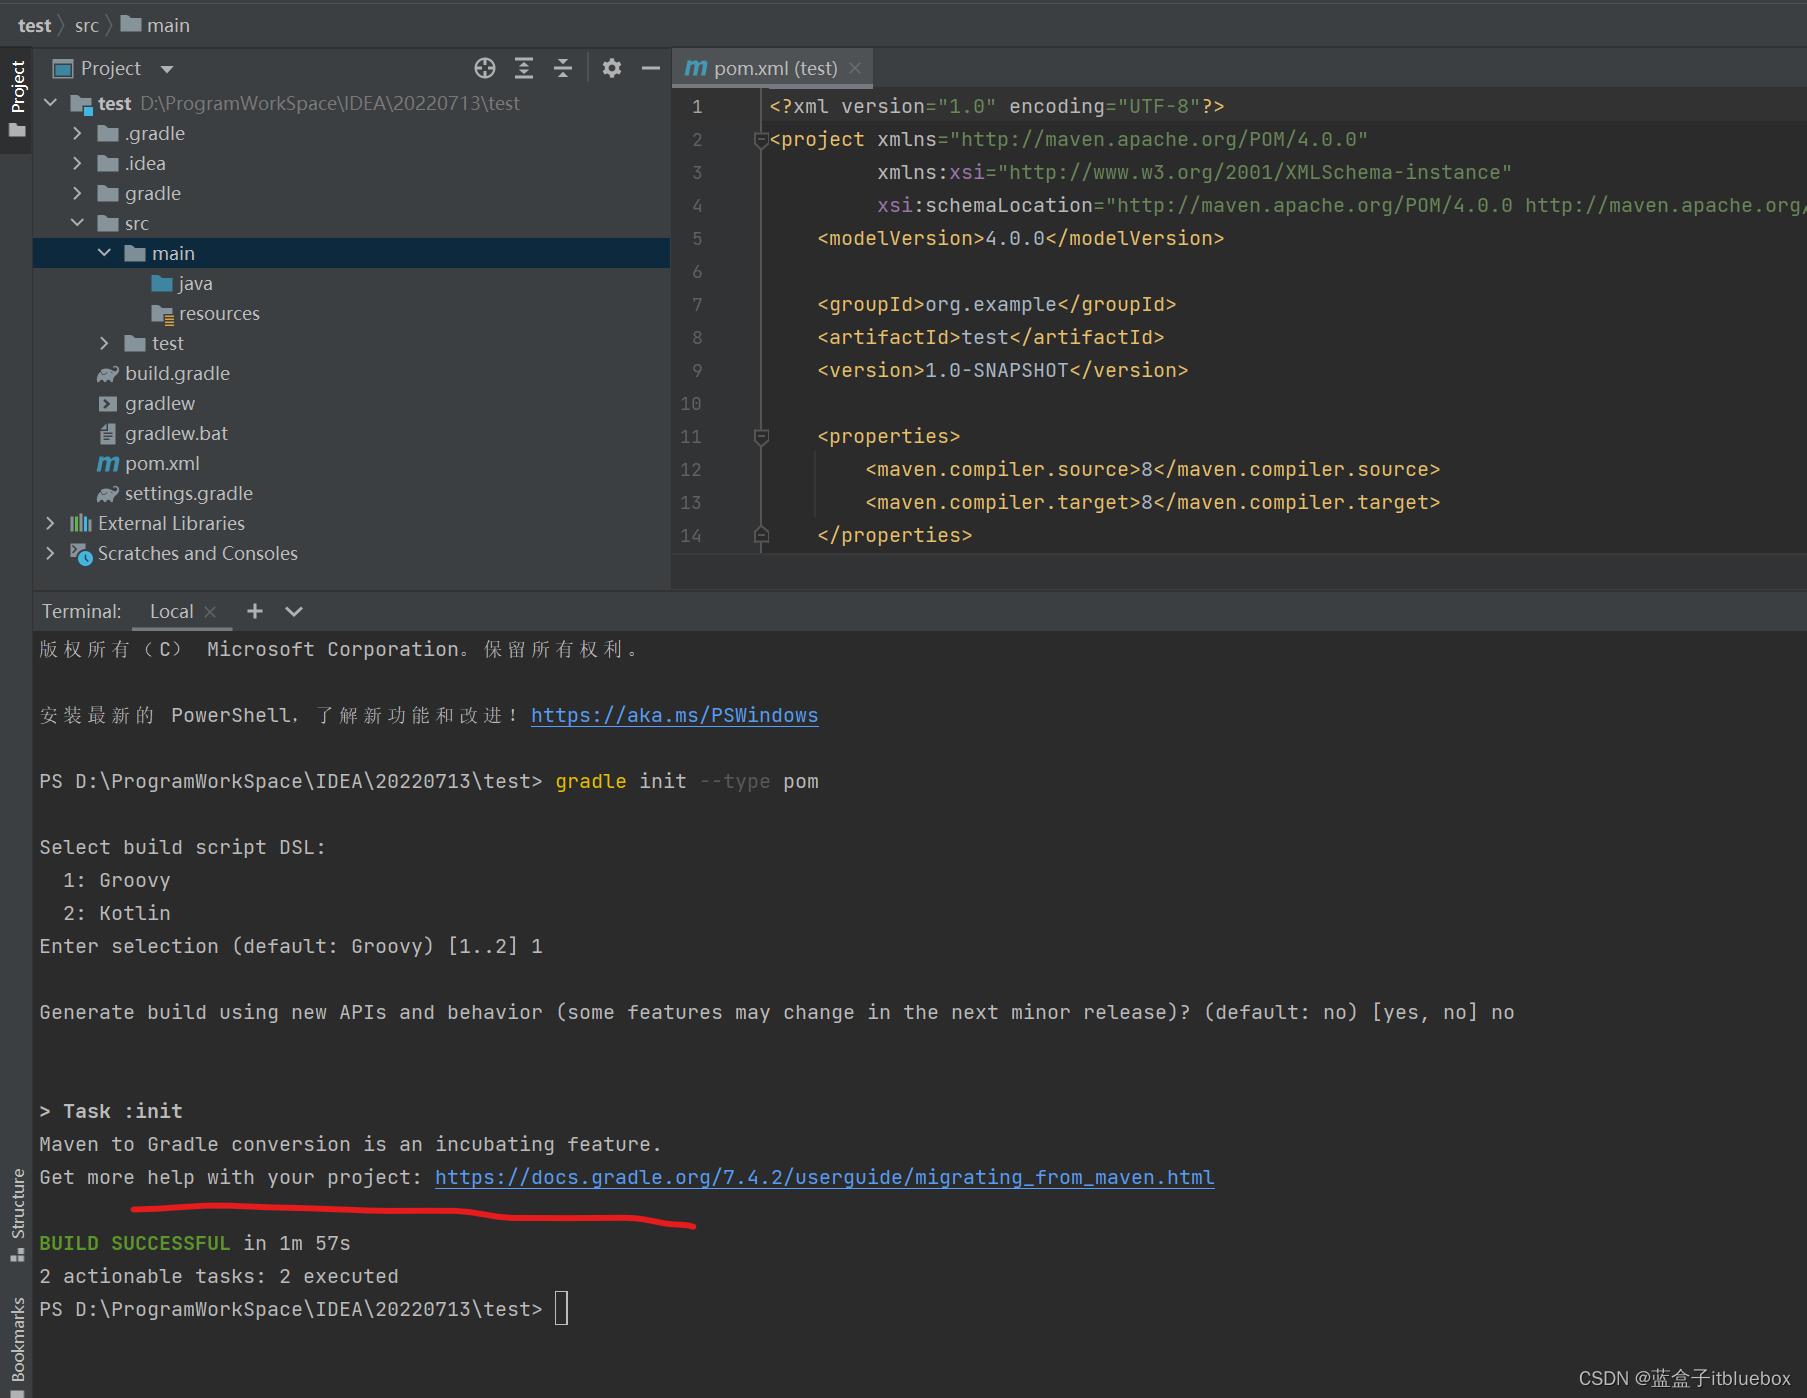Click the Maven icon in pom.xml tab

(x=696, y=68)
